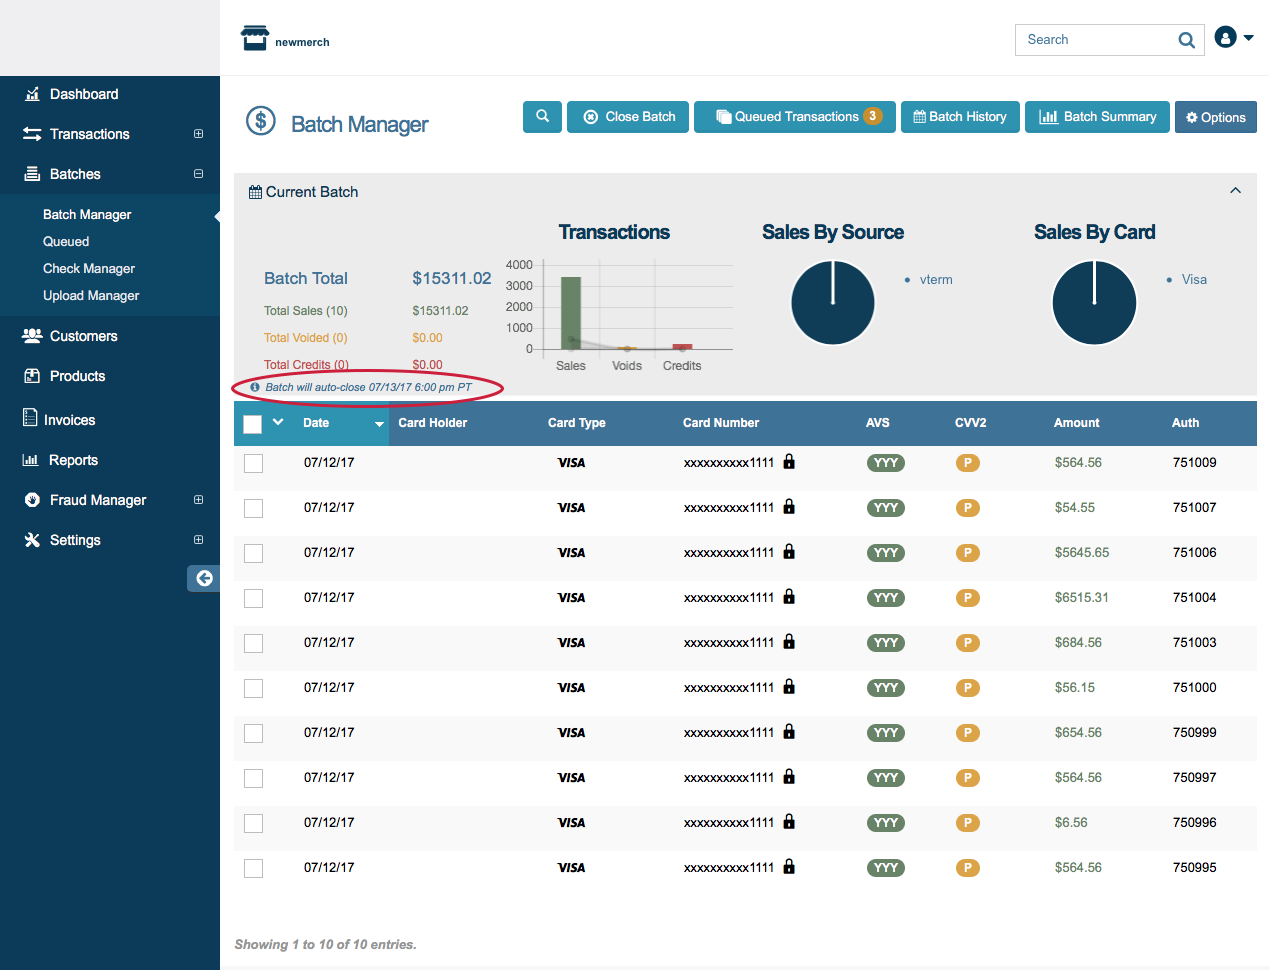Click the green Sales bar in Transactions chart

571,312
